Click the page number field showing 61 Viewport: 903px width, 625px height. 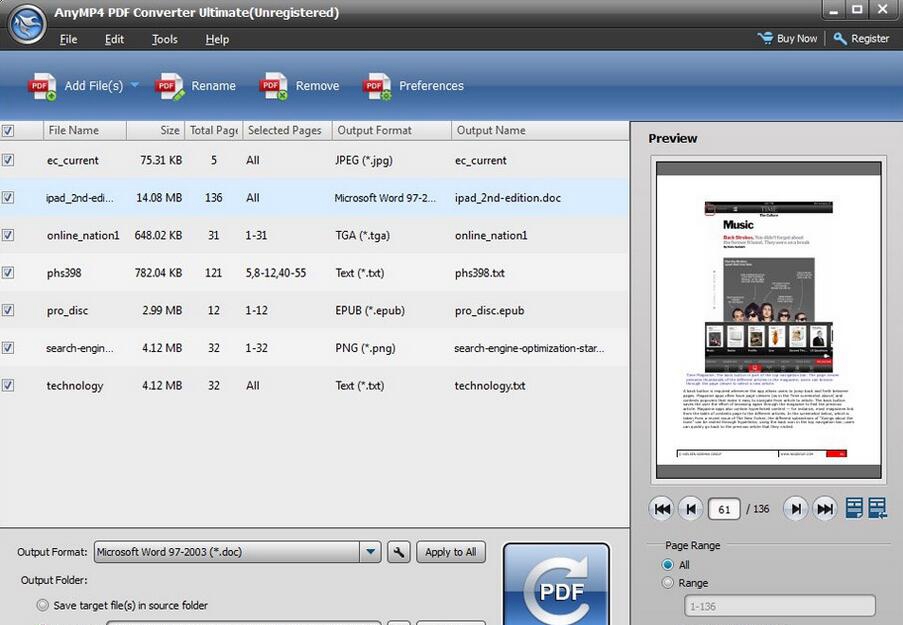[x=724, y=509]
